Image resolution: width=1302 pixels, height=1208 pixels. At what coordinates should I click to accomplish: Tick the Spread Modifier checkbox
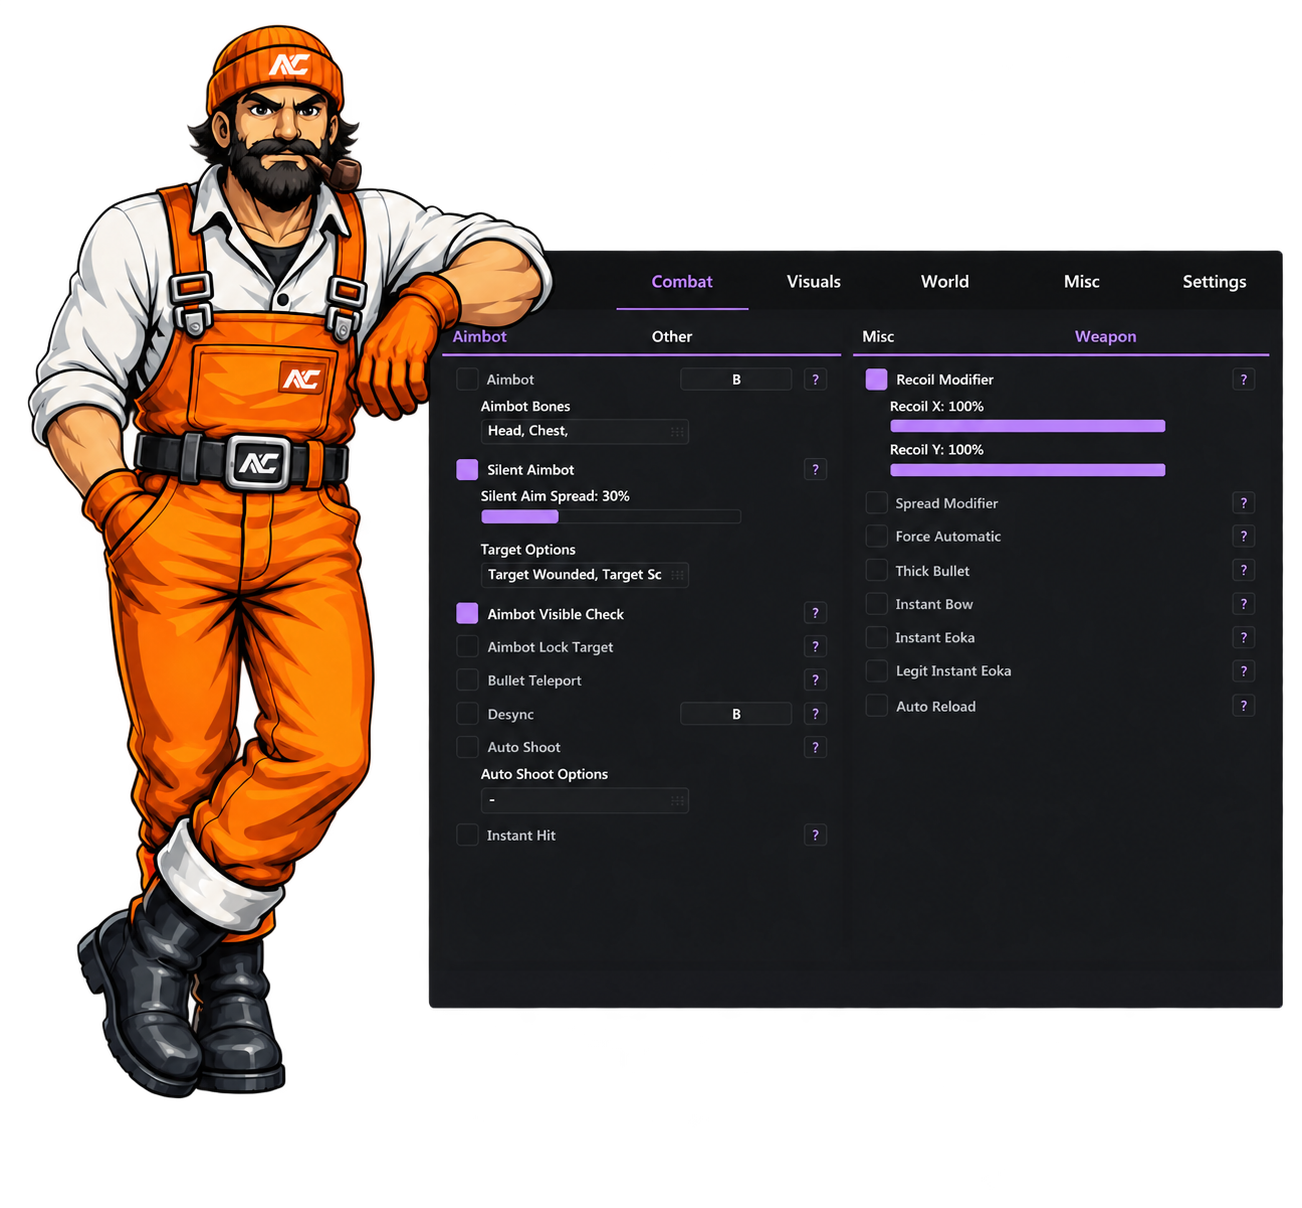click(876, 503)
